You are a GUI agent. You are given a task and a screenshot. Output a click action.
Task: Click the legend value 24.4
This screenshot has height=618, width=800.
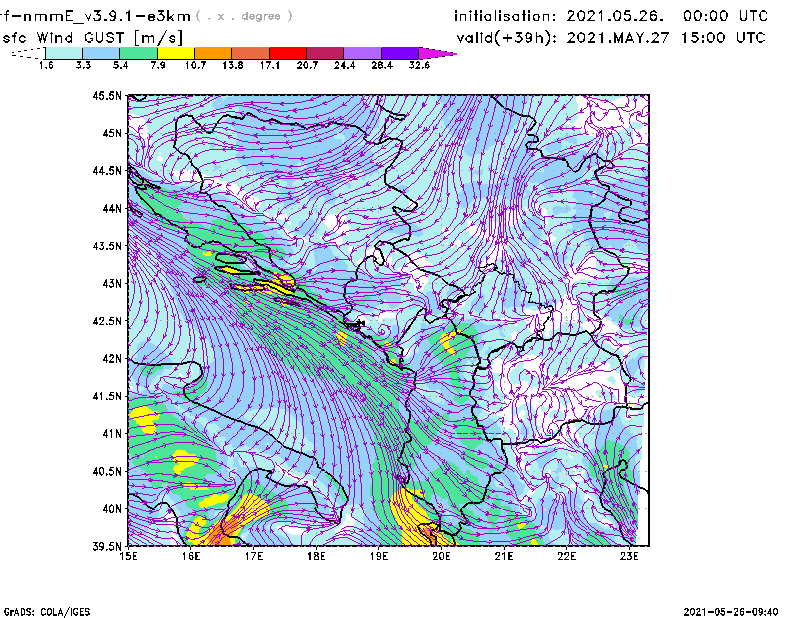pyautogui.click(x=344, y=65)
